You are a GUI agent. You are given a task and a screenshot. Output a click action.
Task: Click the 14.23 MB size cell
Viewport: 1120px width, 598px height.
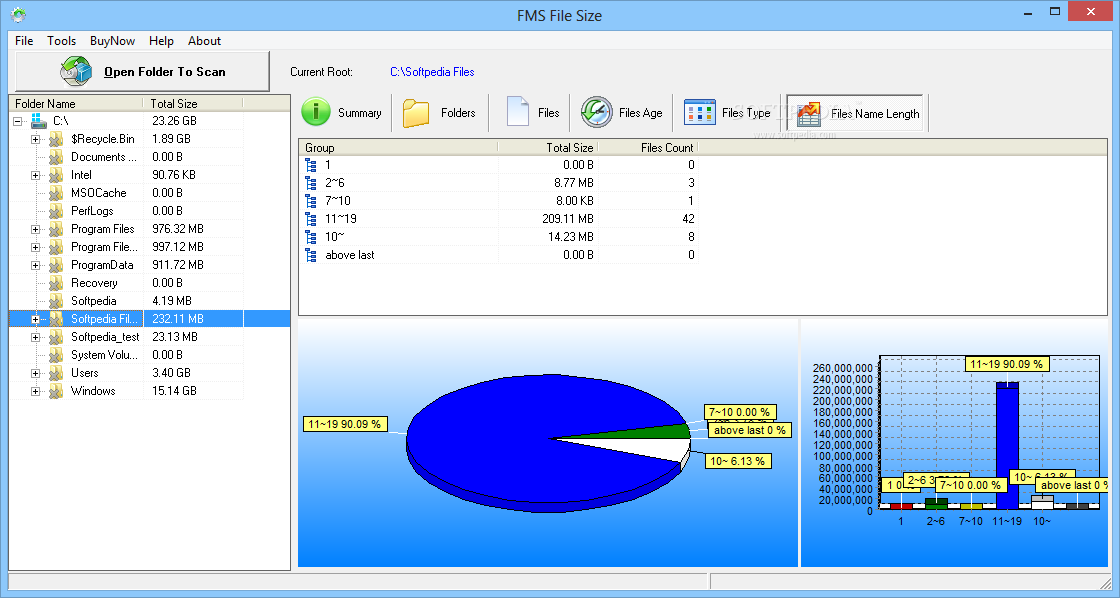(x=570, y=236)
